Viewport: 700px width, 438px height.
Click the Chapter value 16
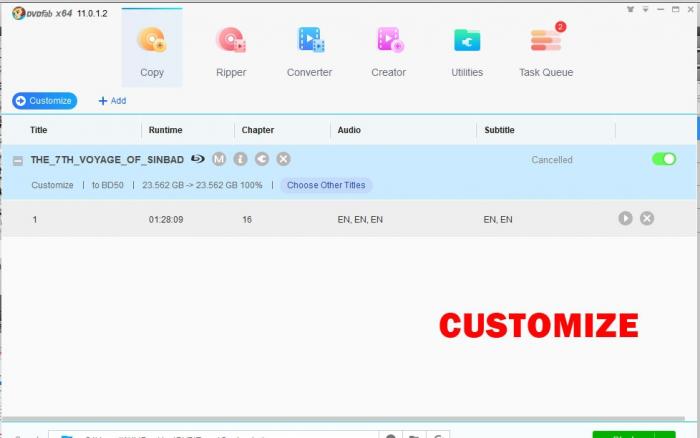click(247, 220)
